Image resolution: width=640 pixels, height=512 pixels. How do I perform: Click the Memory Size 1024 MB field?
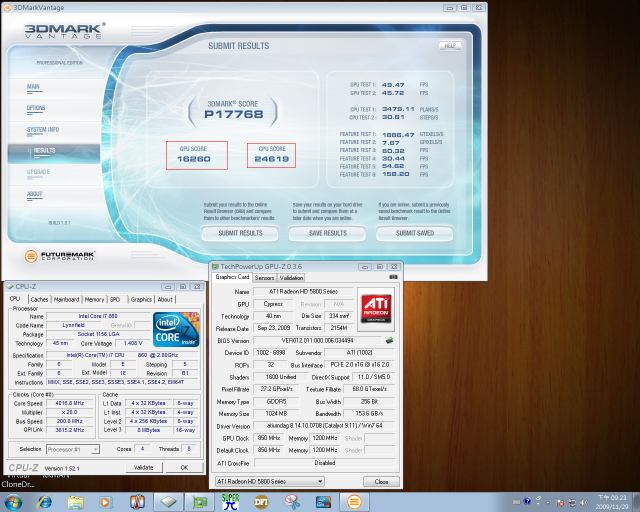click(276, 414)
